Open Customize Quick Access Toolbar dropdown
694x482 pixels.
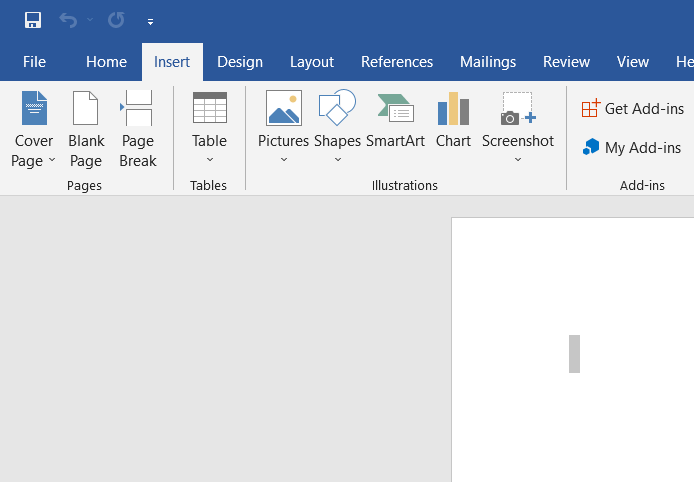[x=150, y=21]
